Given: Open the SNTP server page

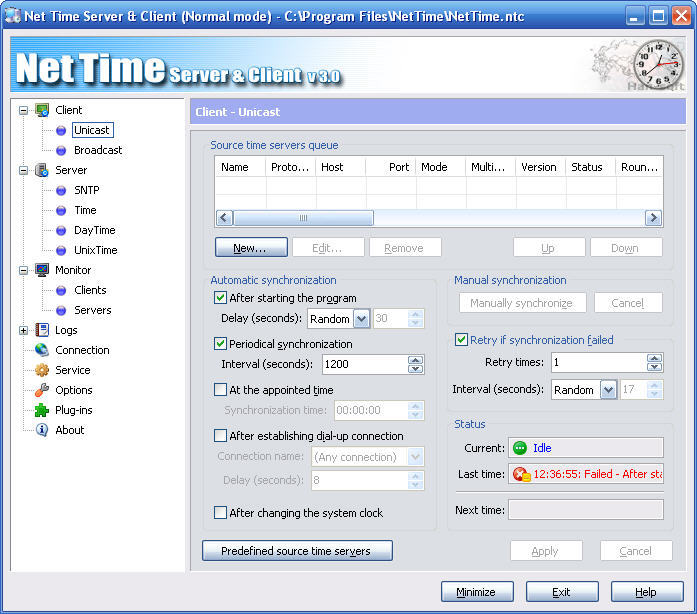Looking at the screenshot, I should point(87,190).
